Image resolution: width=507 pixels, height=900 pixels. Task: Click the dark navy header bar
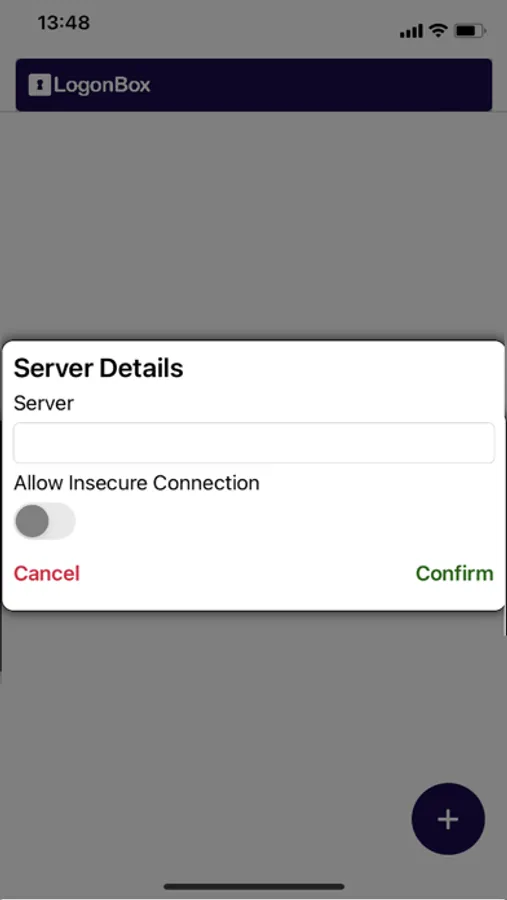(x=254, y=84)
